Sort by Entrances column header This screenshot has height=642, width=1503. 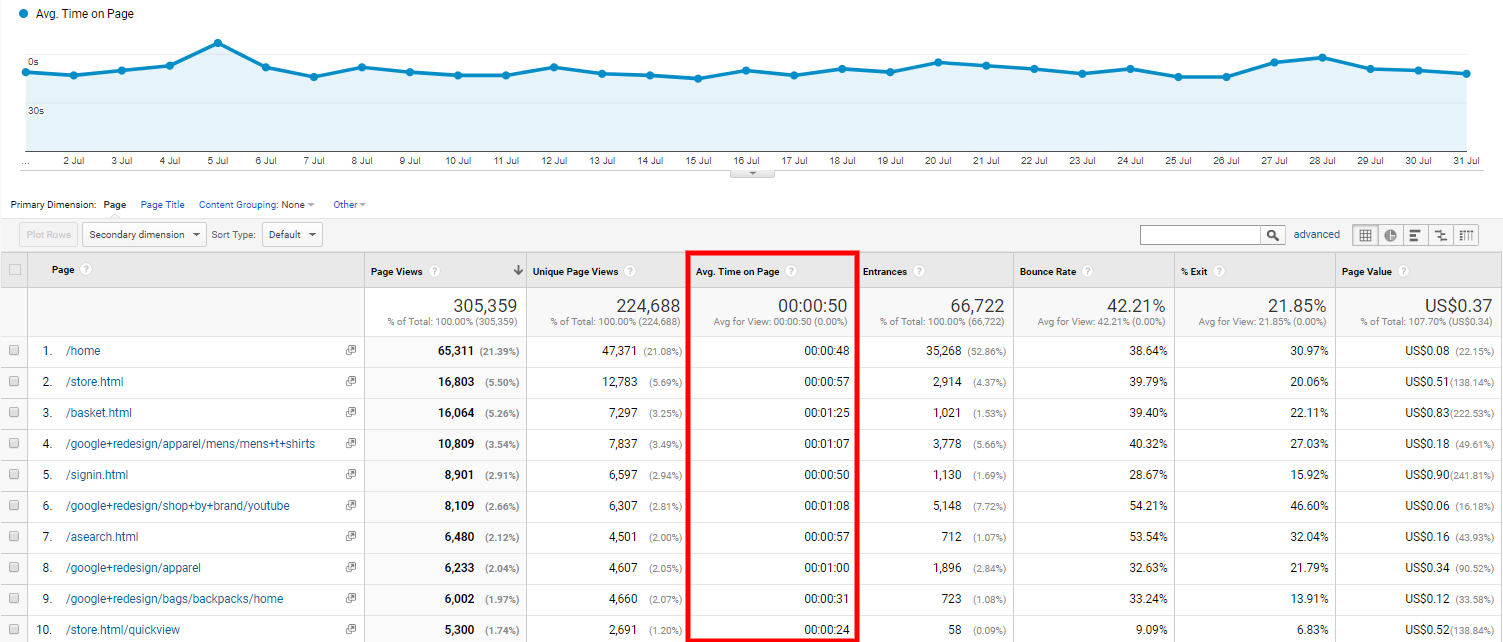884,271
